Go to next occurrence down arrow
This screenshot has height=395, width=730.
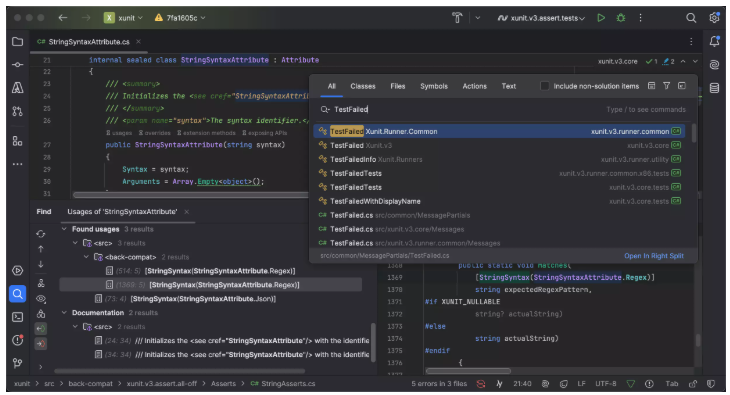[41, 264]
